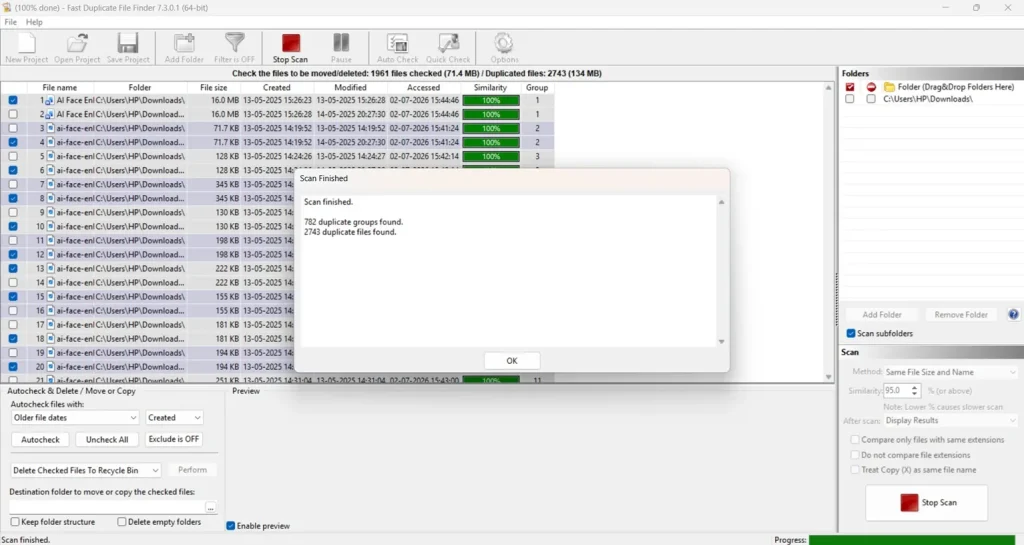The image size is (1024, 545).
Task: Click the Uncheck All button
Action: pyautogui.click(x=107, y=440)
